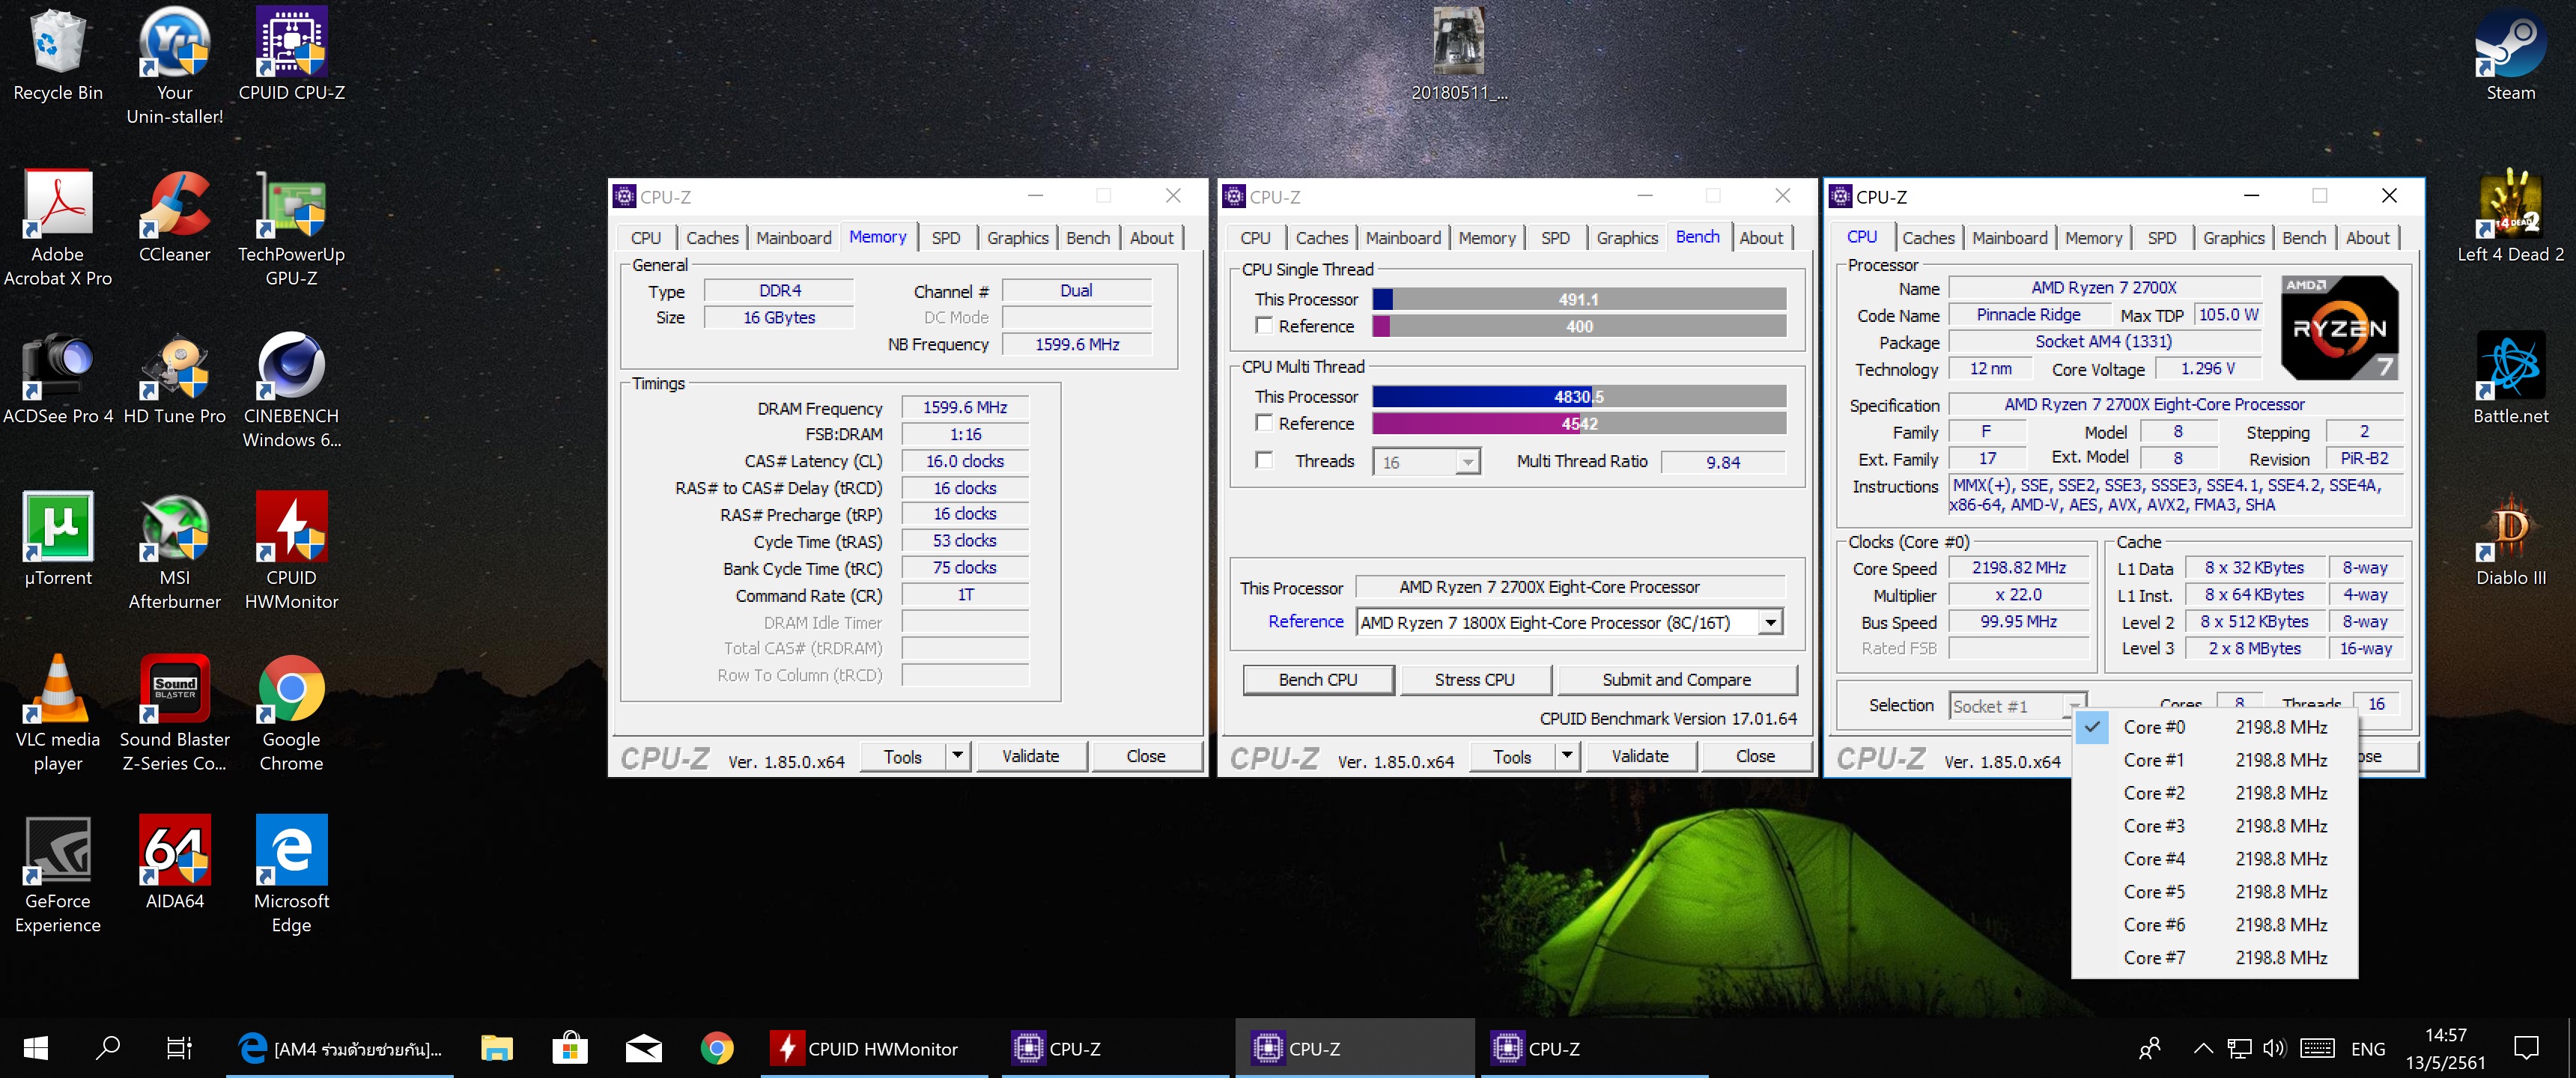Viewport: 2576px width, 1078px height.
Task: Open GeForce Experience shortcut
Action: pos(58,875)
